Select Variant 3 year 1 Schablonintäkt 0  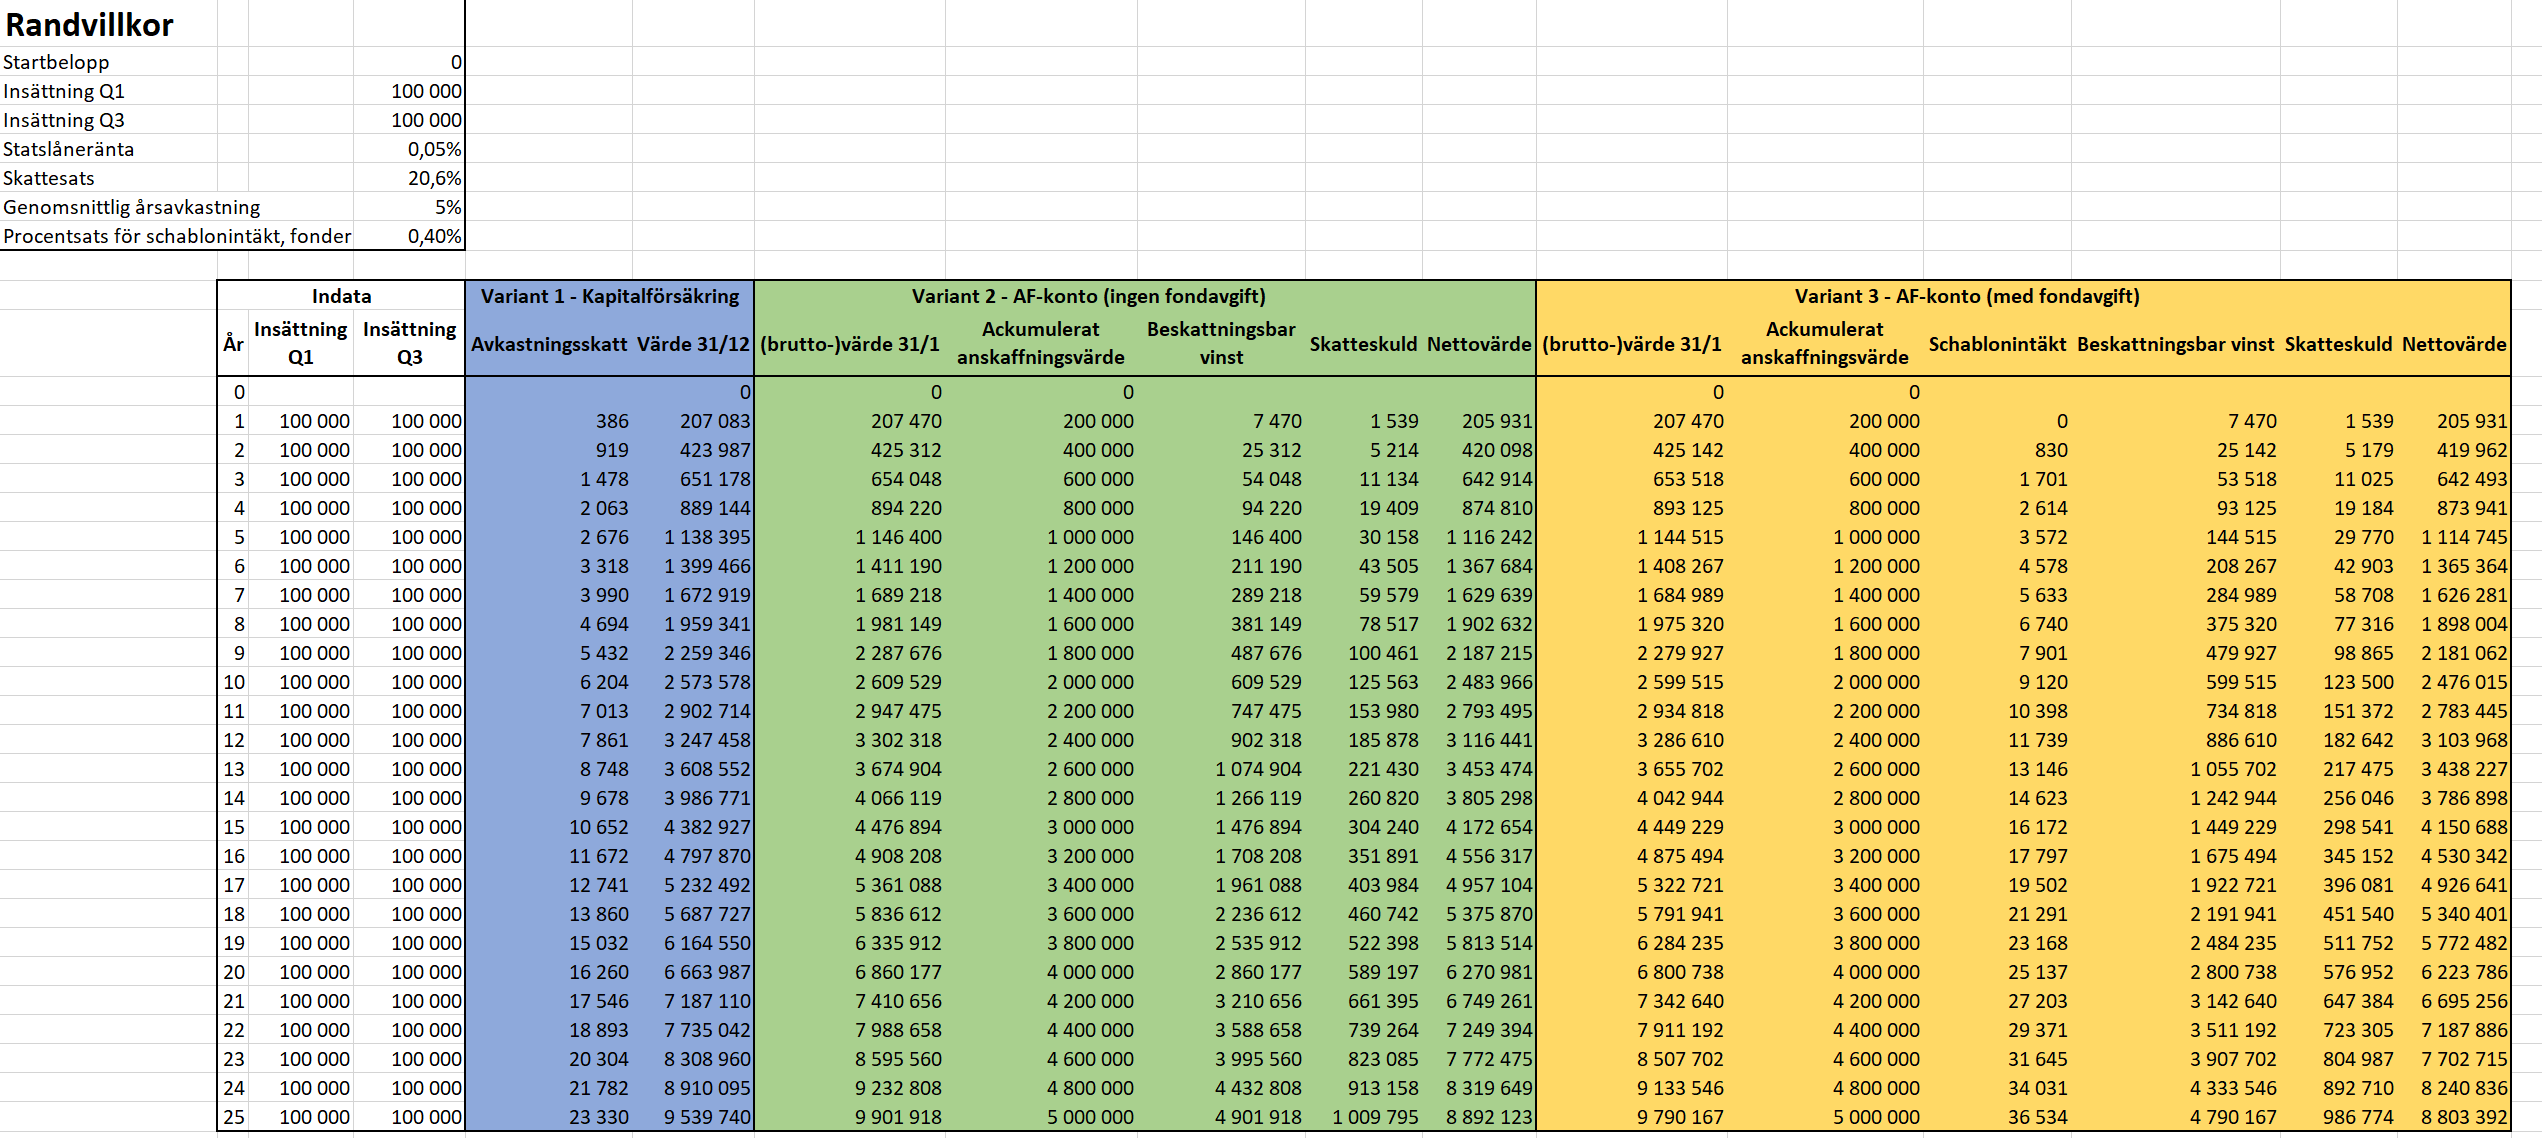(2061, 421)
